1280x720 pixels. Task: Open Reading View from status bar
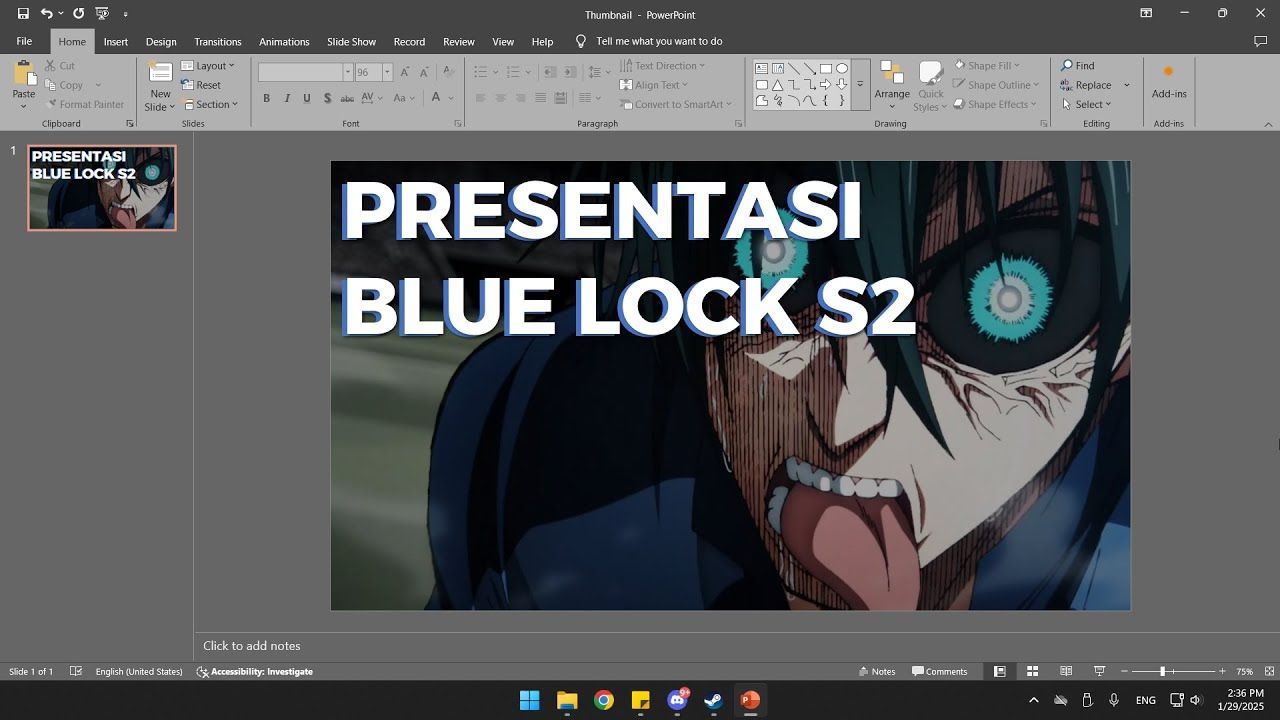click(1066, 671)
